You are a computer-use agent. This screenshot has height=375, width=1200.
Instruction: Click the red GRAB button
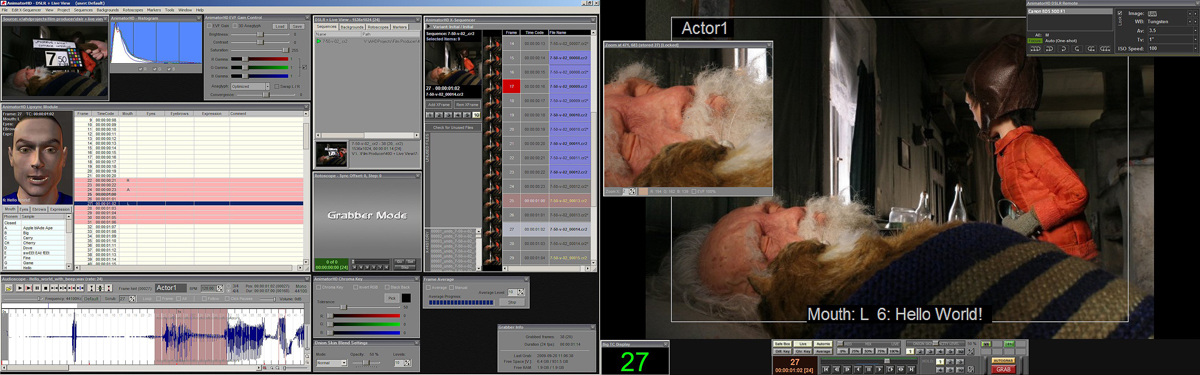(x=1004, y=369)
